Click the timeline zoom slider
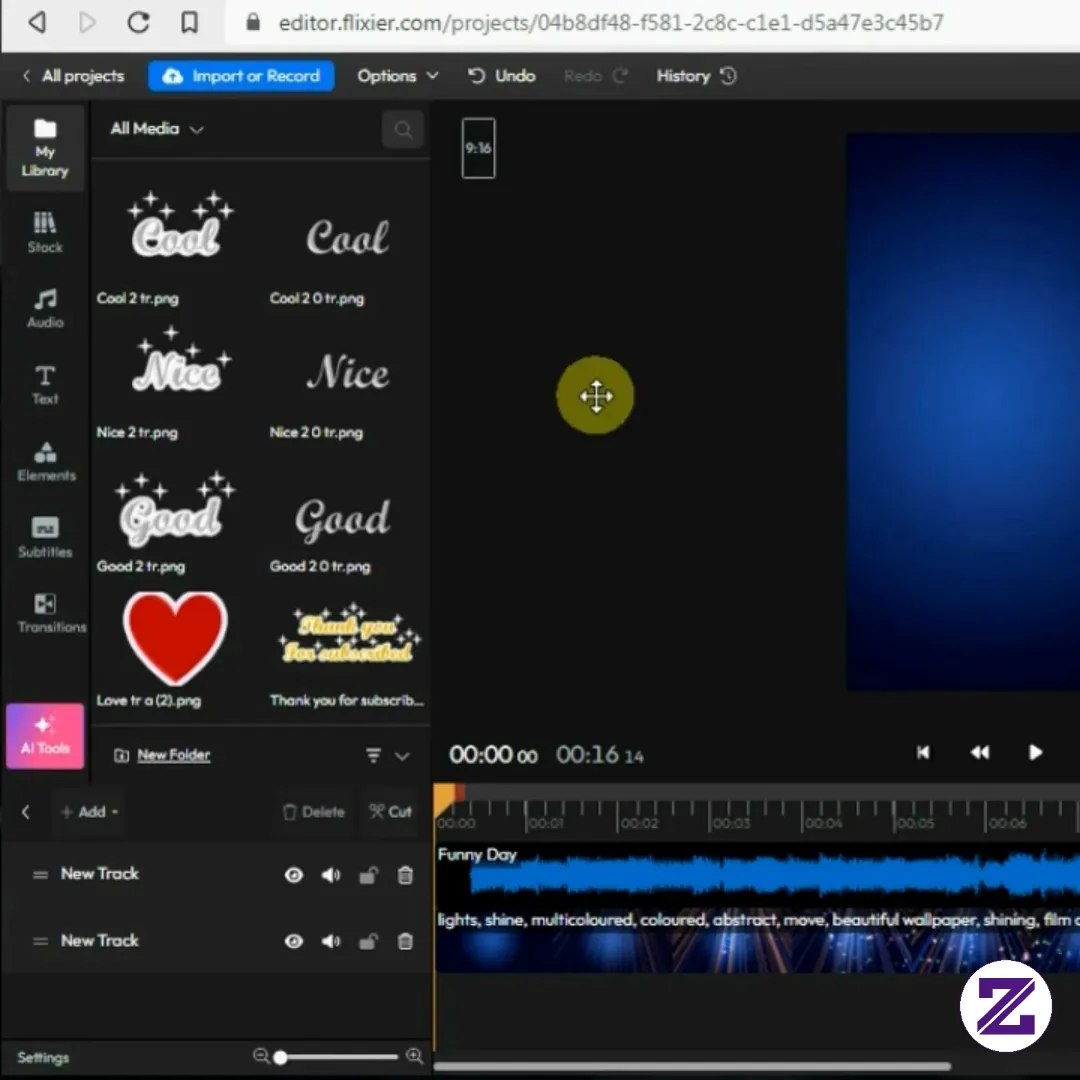This screenshot has height=1080, width=1080. [337, 1057]
